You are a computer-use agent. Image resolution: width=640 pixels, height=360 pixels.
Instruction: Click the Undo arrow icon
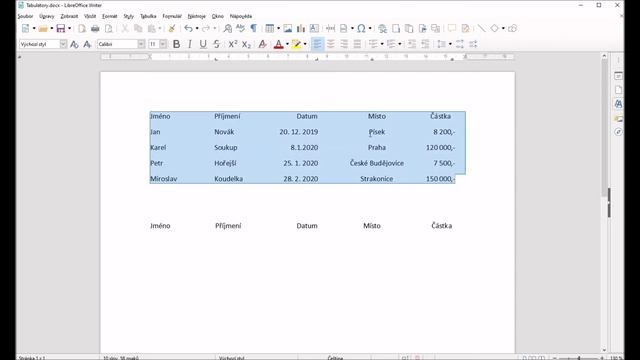coord(188,28)
